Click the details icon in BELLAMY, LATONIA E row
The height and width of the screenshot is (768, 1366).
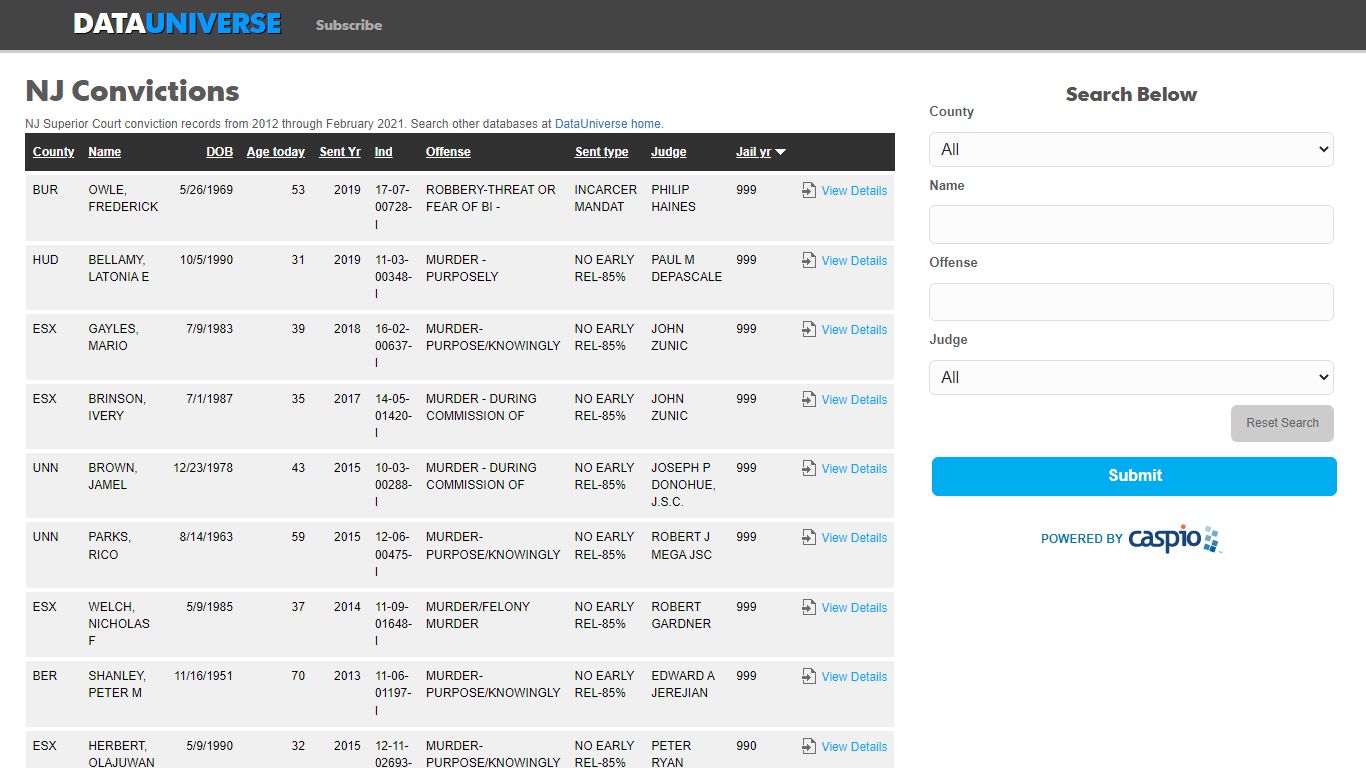pos(809,260)
